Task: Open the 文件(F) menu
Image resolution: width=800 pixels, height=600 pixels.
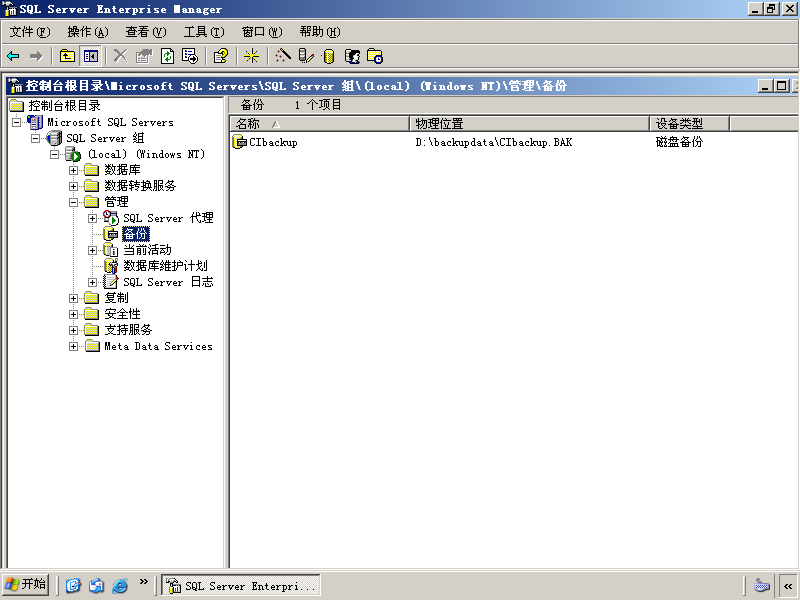Action: tap(30, 32)
